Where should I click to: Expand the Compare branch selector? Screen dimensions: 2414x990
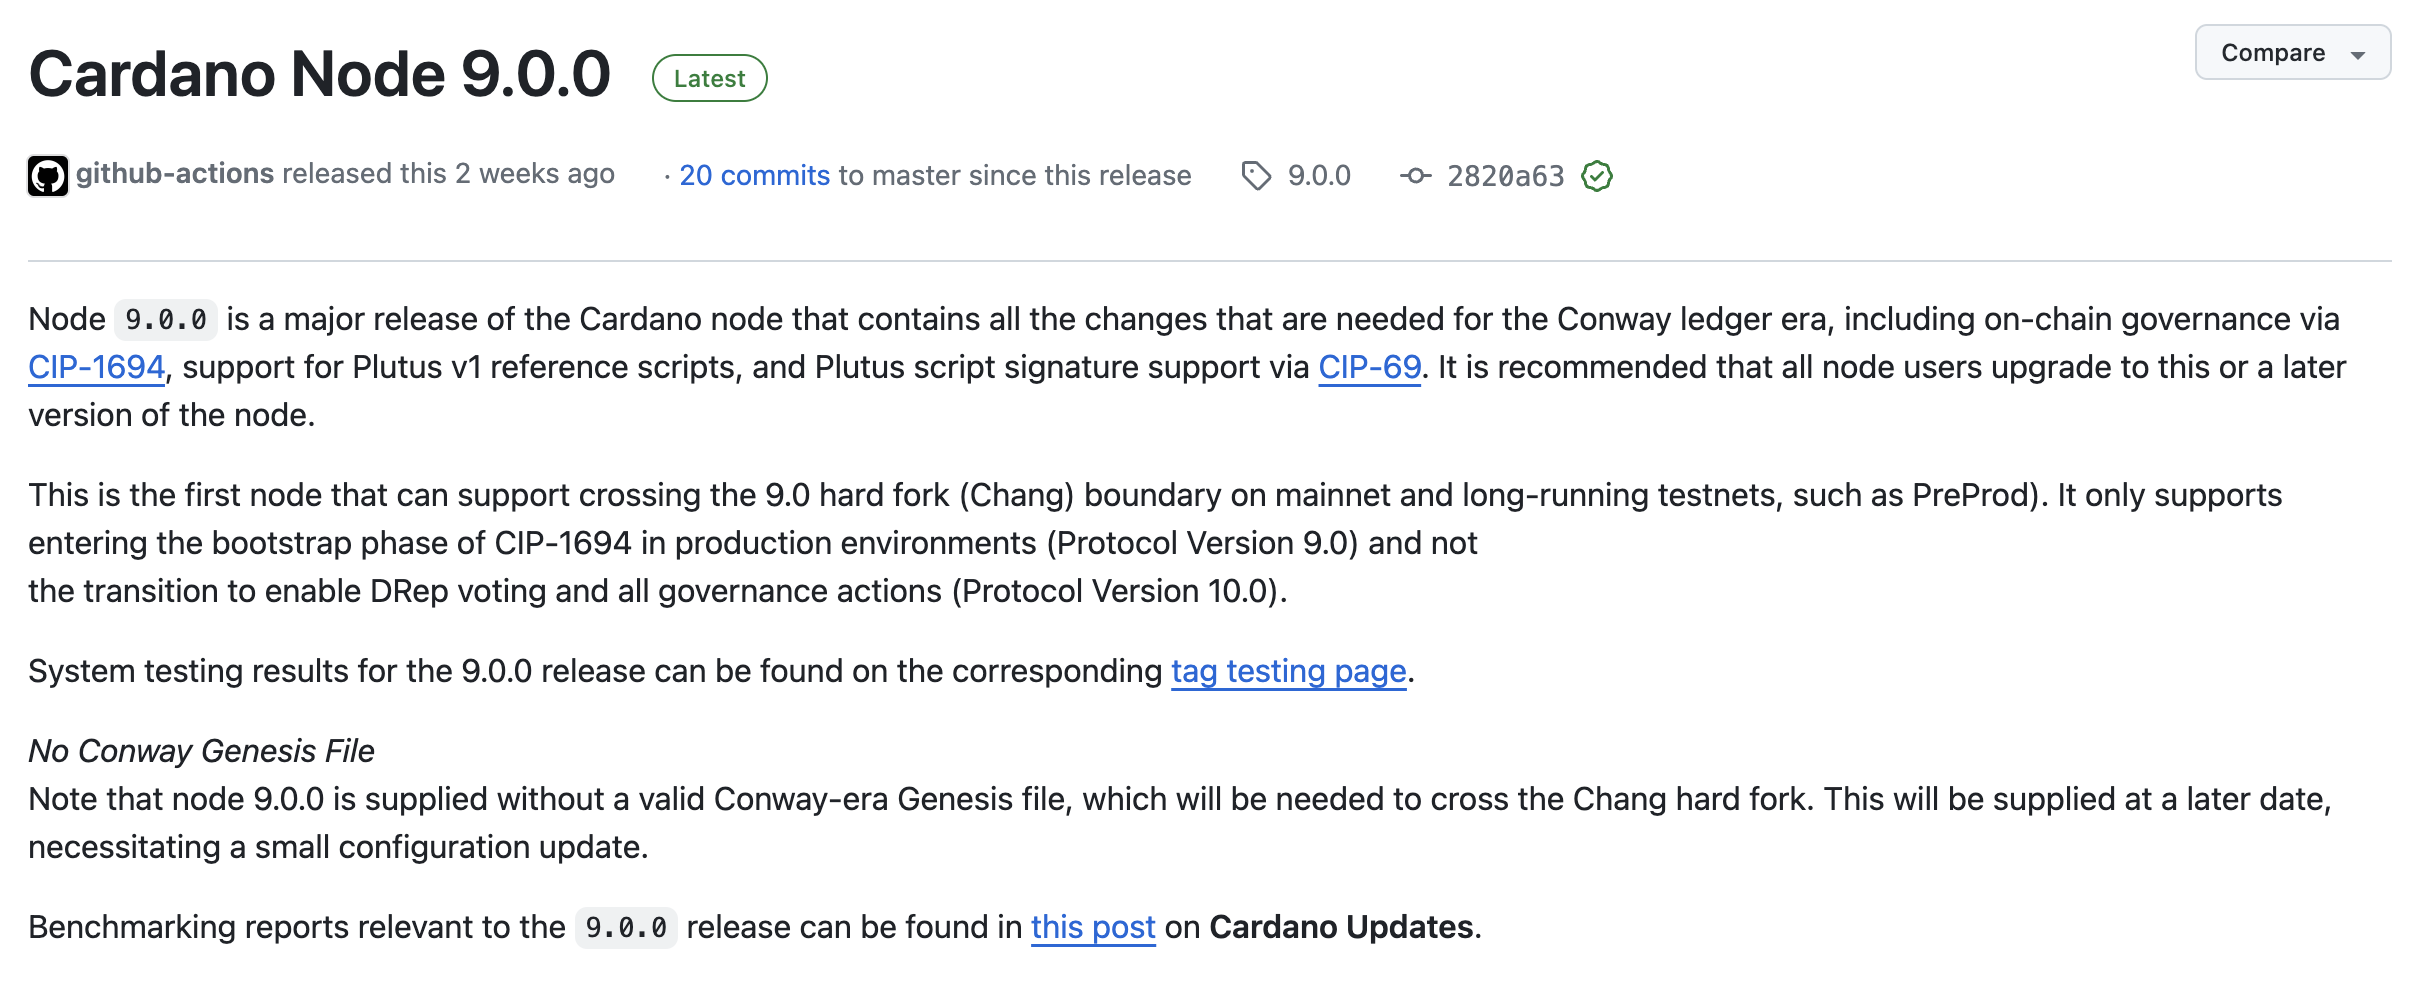[x=2291, y=52]
